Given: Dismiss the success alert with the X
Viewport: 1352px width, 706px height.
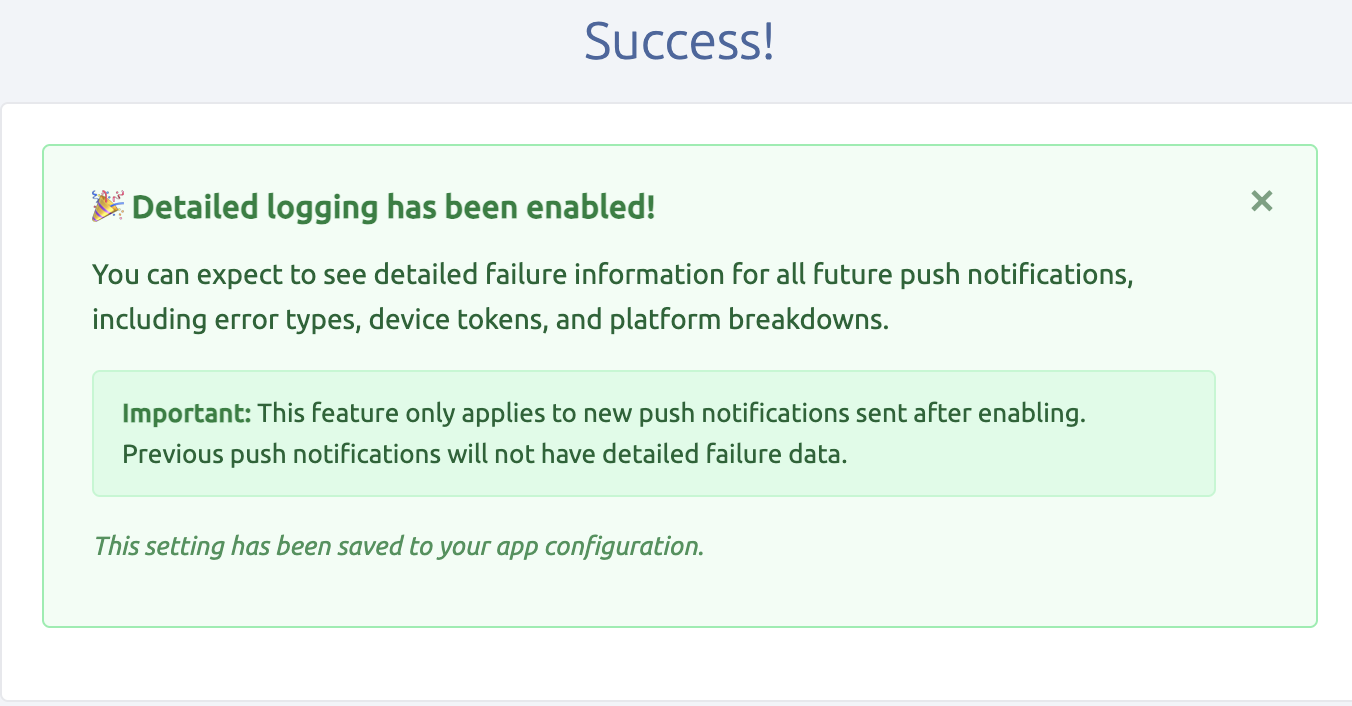Looking at the screenshot, I should (1261, 201).
